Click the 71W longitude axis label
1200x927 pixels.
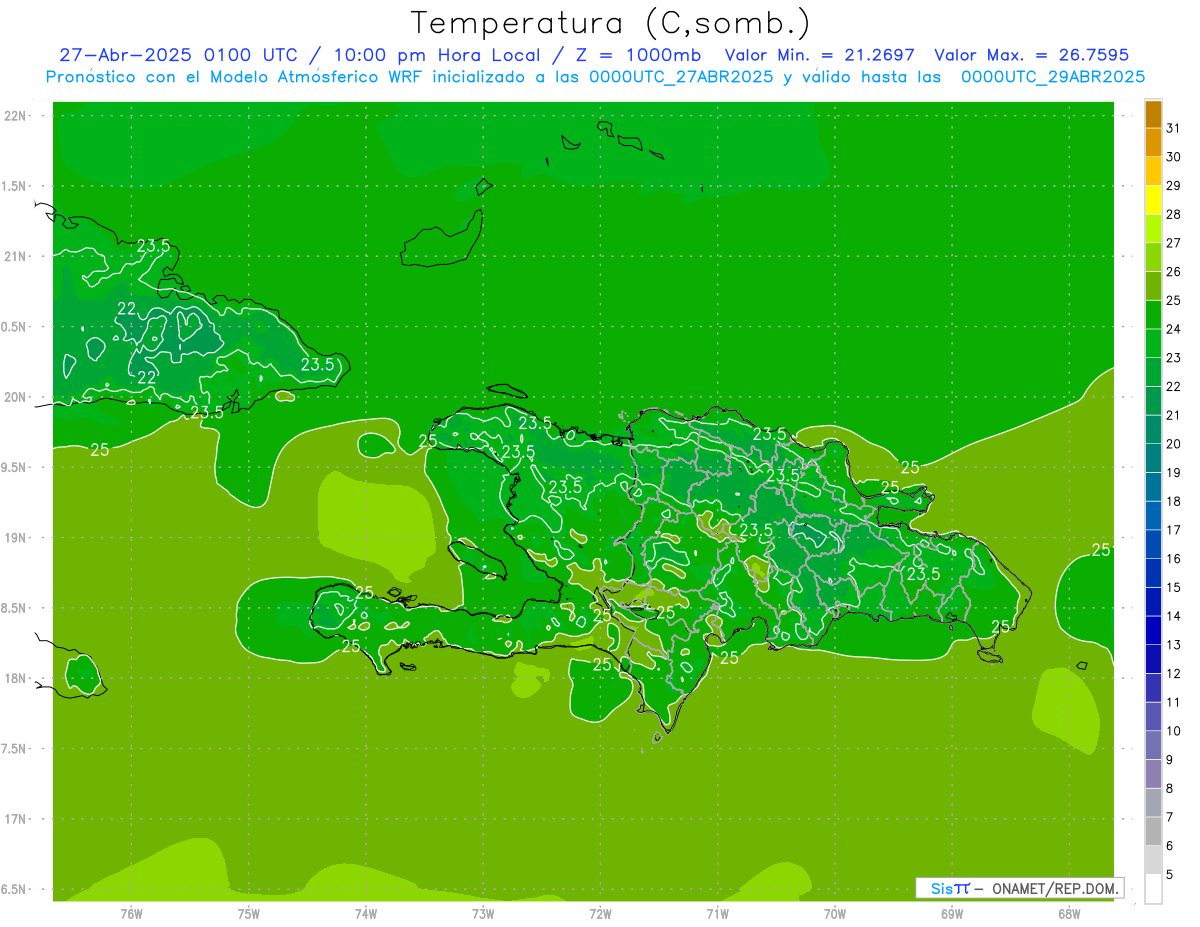point(717,914)
